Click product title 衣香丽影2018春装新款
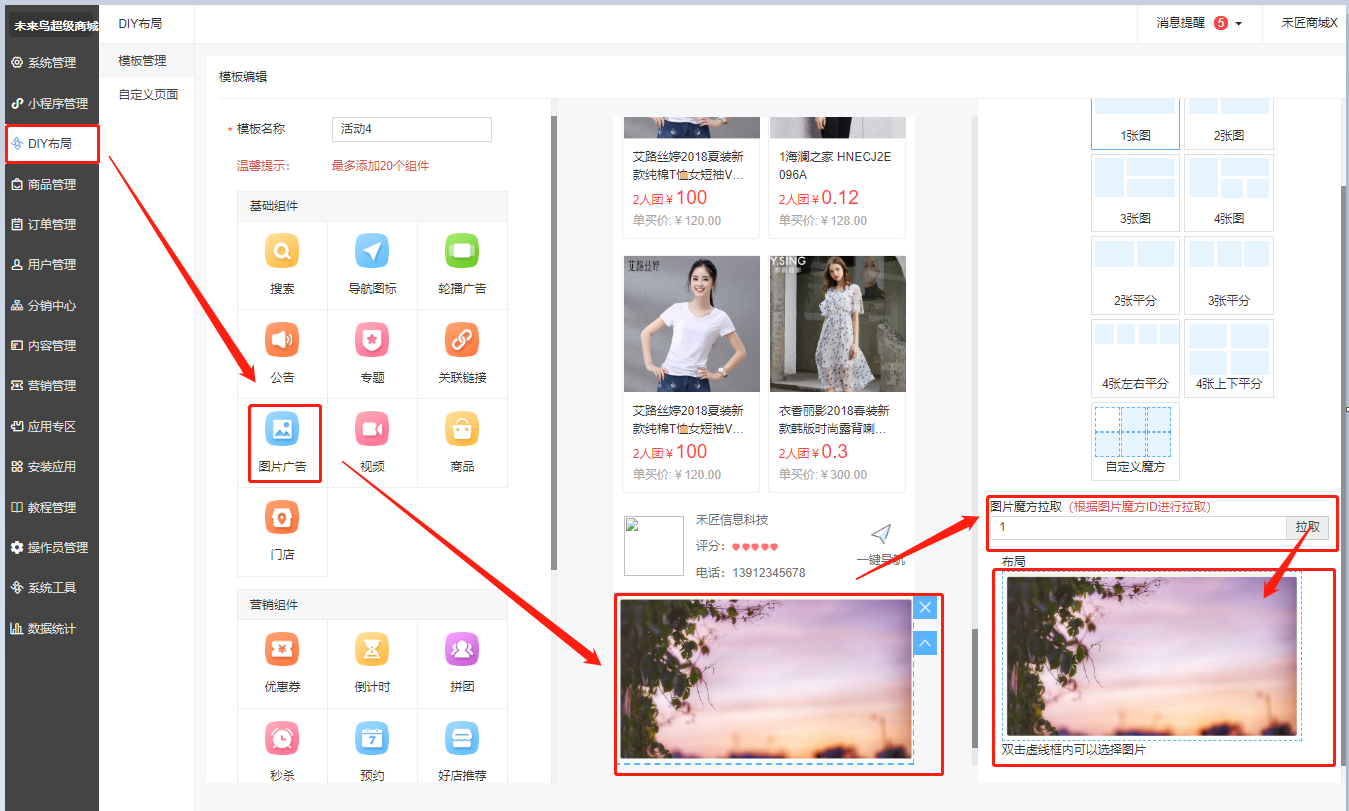Viewport: 1349px width, 811px height. 836,419
